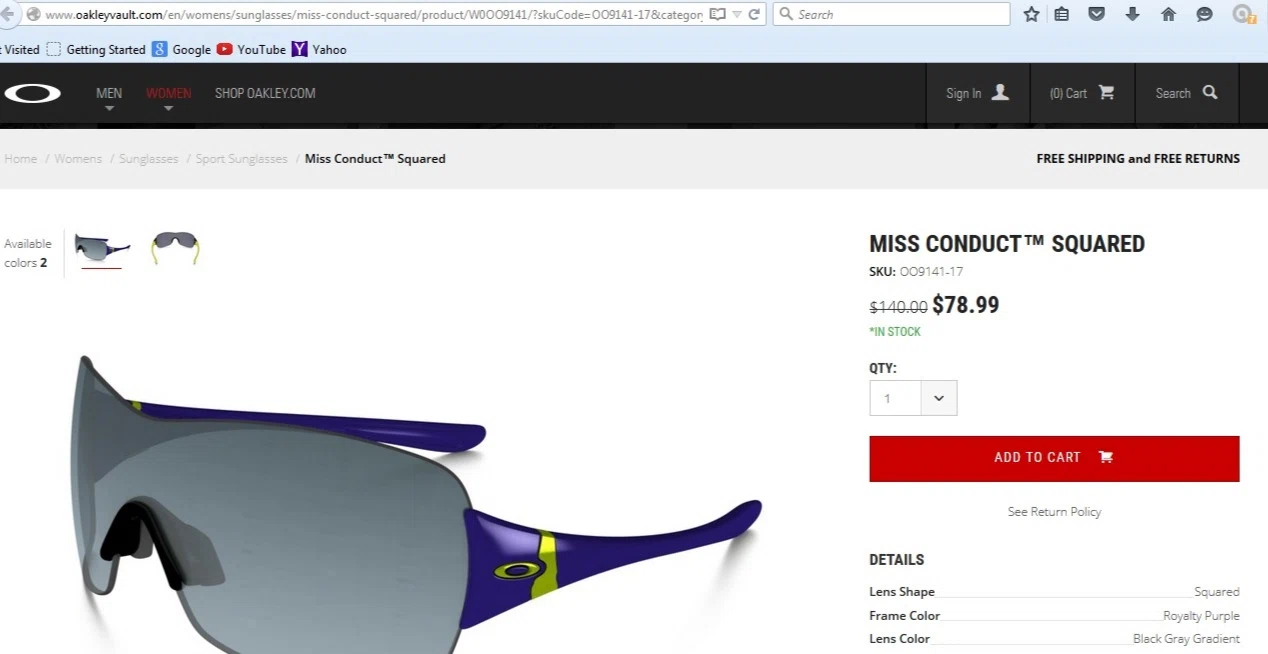
Task: Show bookmarks list icon in browser toolbar
Action: click(x=1062, y=14)
